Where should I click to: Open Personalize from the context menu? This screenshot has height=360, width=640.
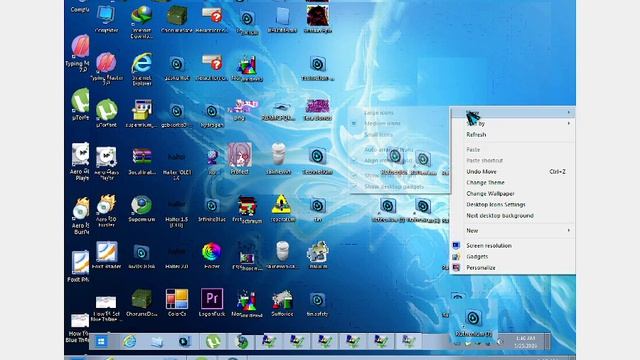[x=513, y=268]
